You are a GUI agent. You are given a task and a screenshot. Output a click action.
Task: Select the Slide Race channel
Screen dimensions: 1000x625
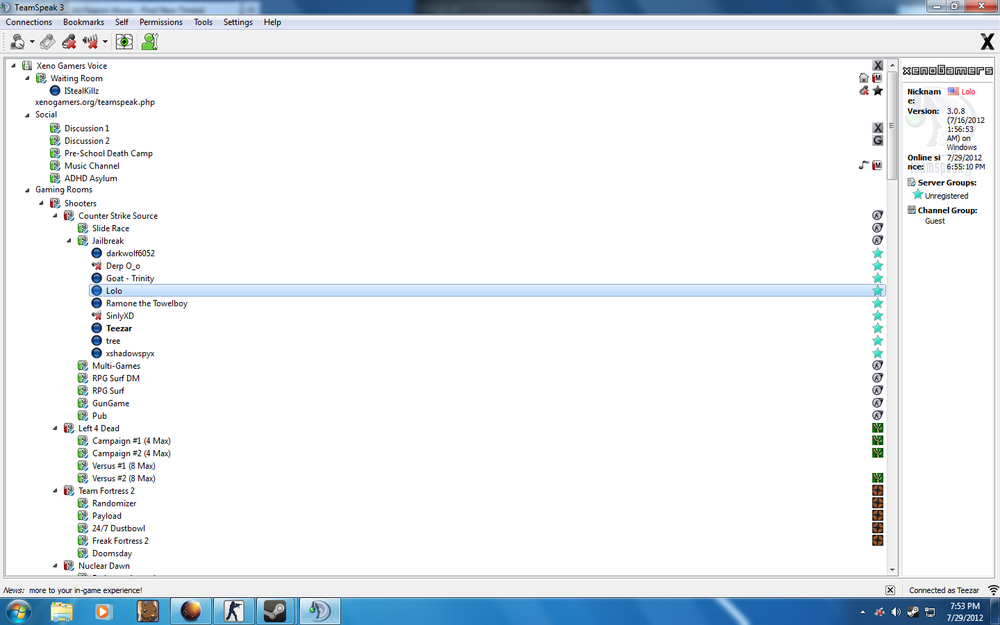110,228
